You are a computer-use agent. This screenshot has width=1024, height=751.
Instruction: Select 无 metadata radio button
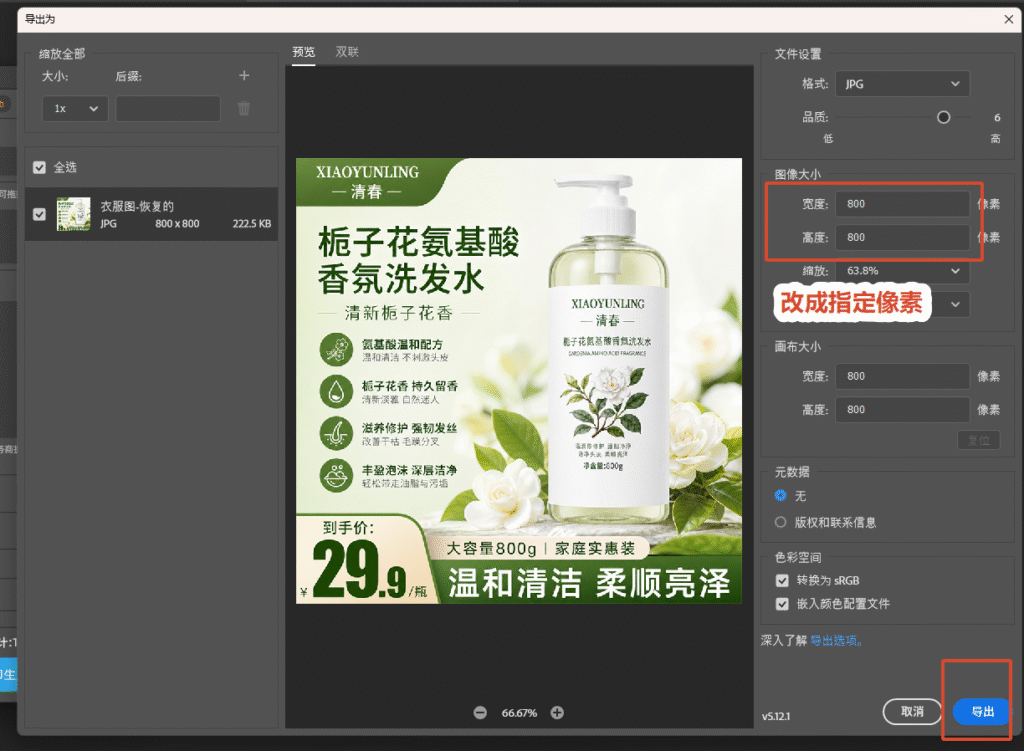click(x=780, y=496)
